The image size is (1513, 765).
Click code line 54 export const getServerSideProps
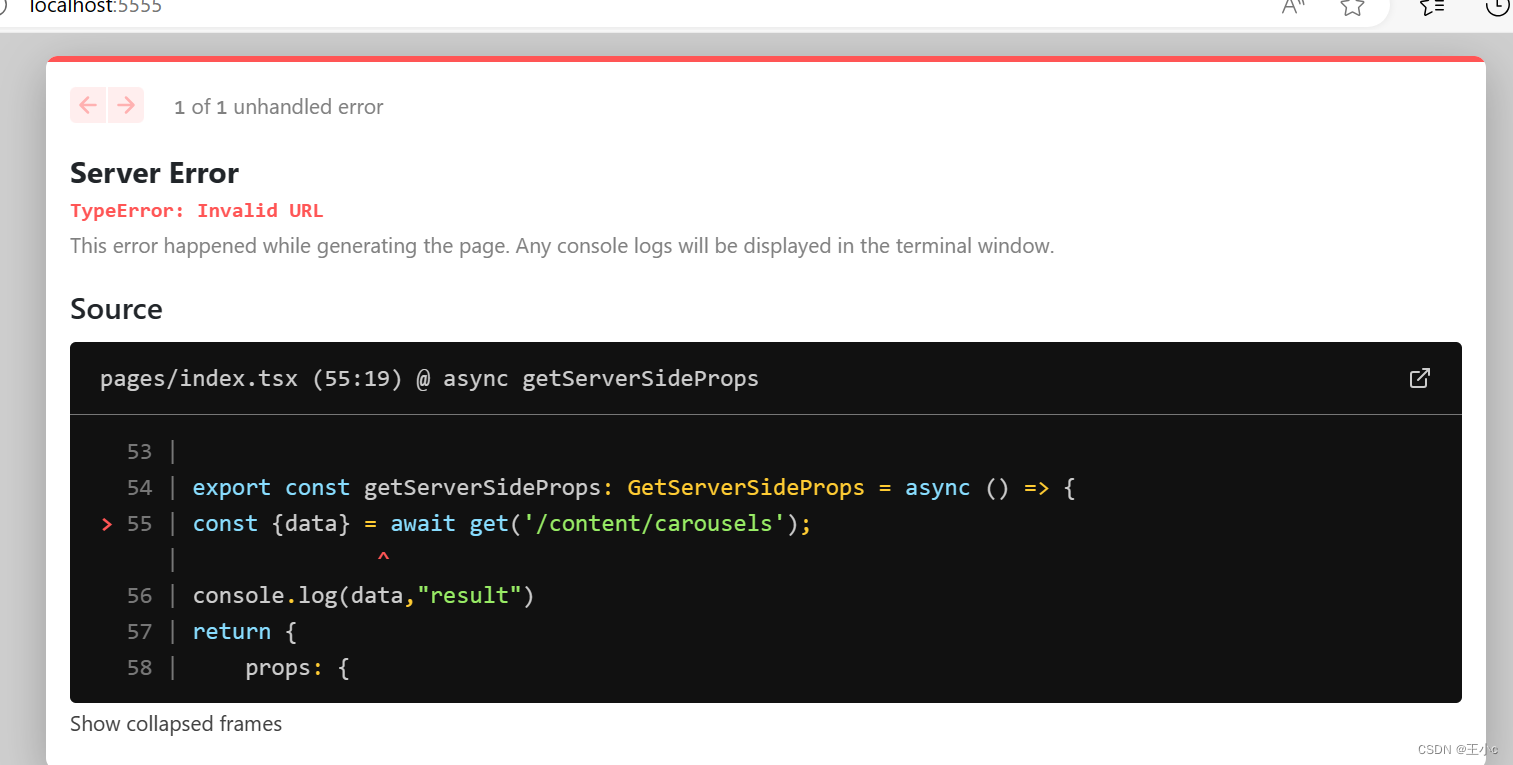tap(634, 488)
